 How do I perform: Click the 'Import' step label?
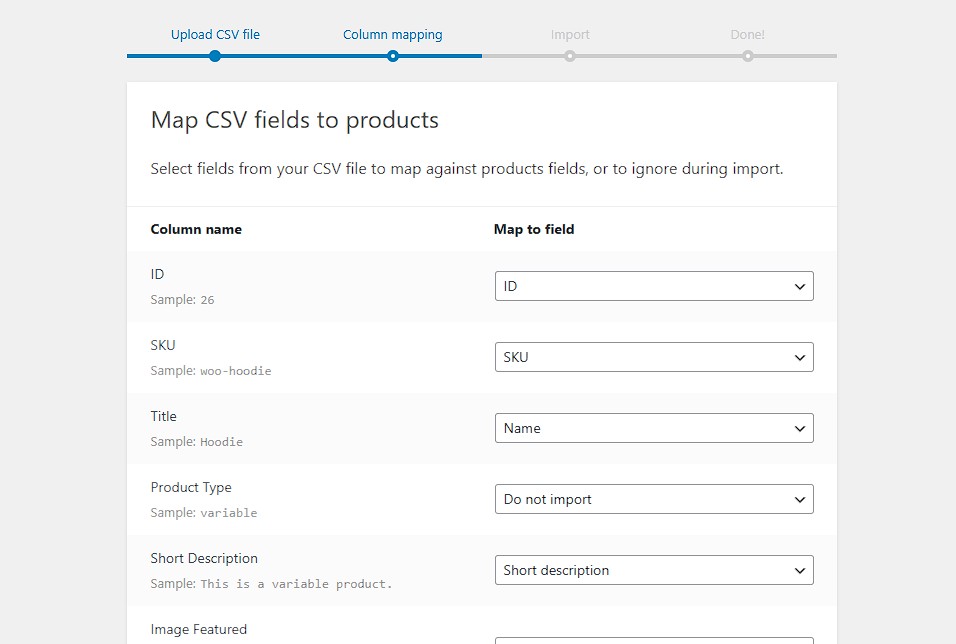pos(570,35)
